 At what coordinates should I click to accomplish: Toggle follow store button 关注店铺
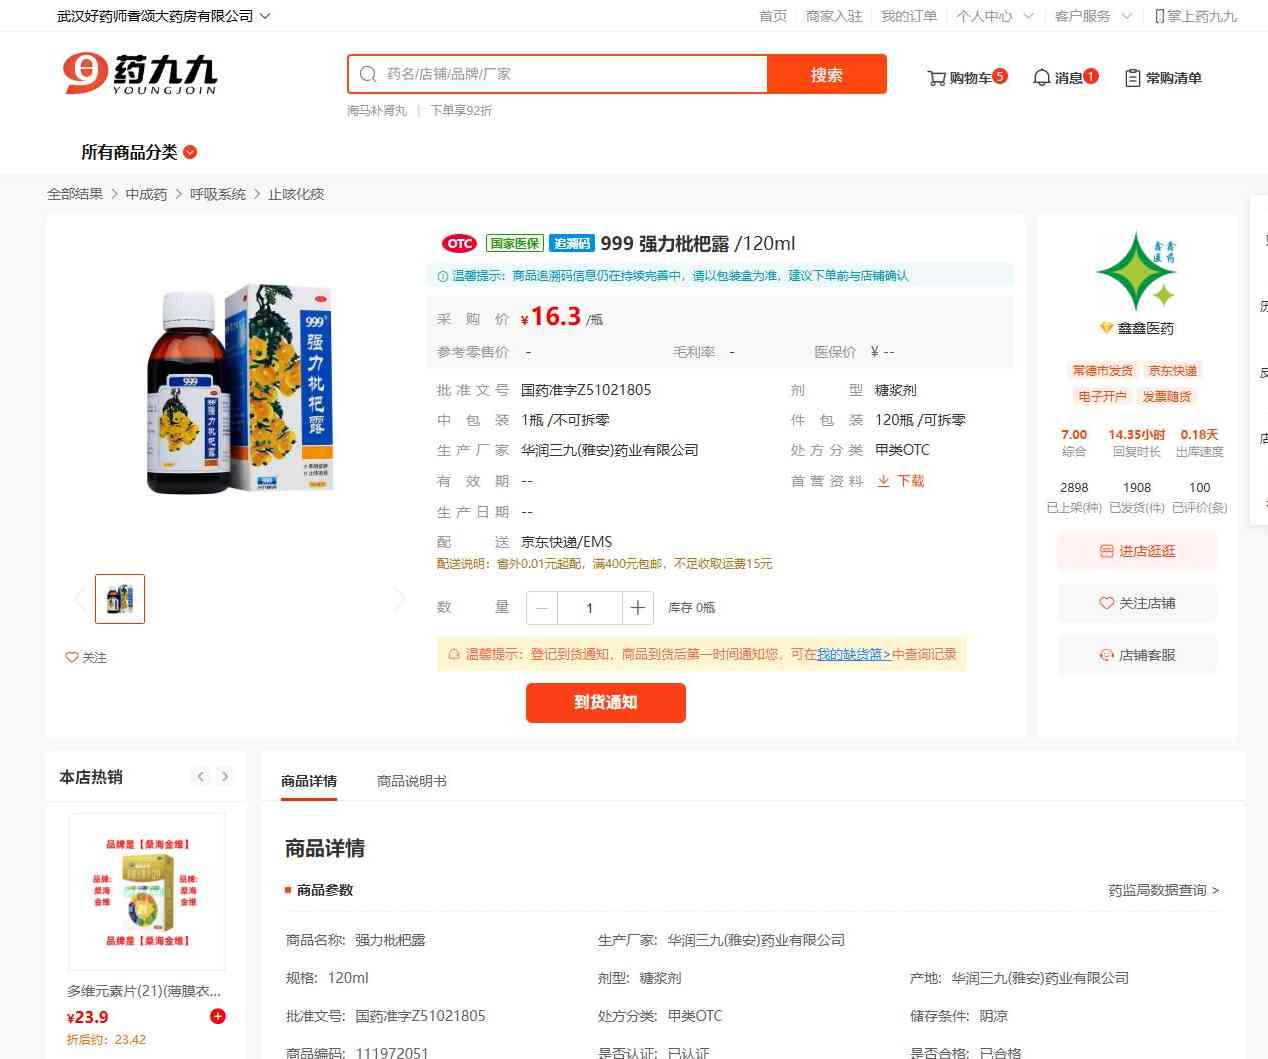1137,603
